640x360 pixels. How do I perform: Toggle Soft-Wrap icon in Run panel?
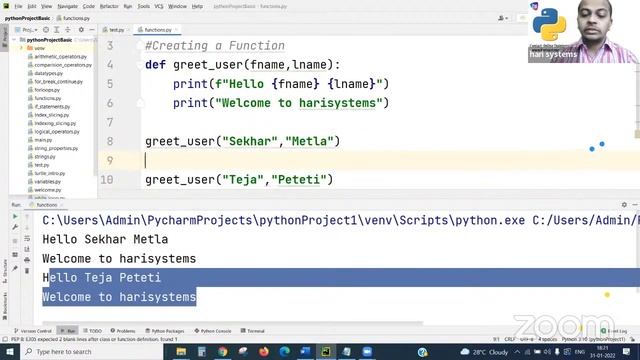pyautogui.click(x=27, y=238)
